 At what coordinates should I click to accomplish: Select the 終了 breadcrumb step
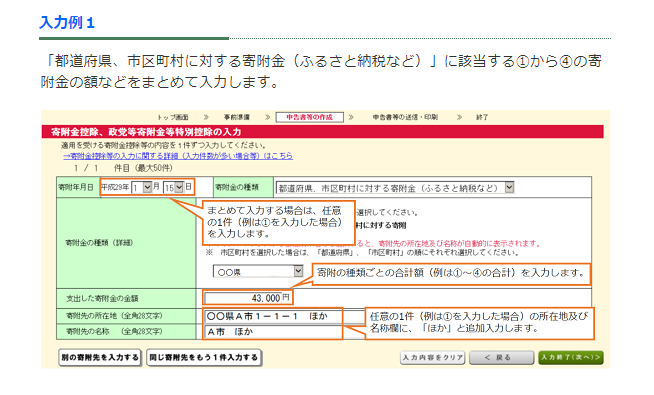(482, 117)
